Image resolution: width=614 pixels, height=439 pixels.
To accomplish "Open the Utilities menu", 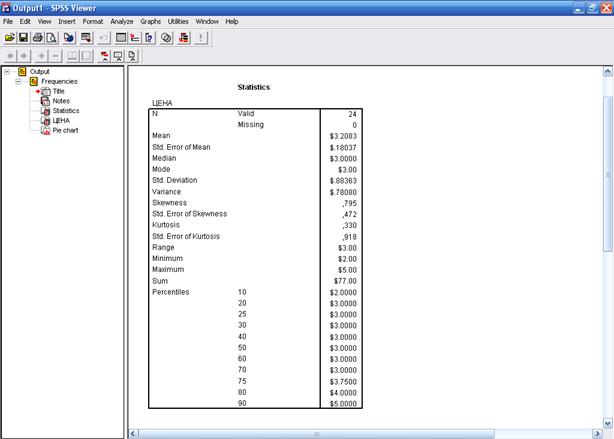I will pyautogui.click(x=178, y=21).
